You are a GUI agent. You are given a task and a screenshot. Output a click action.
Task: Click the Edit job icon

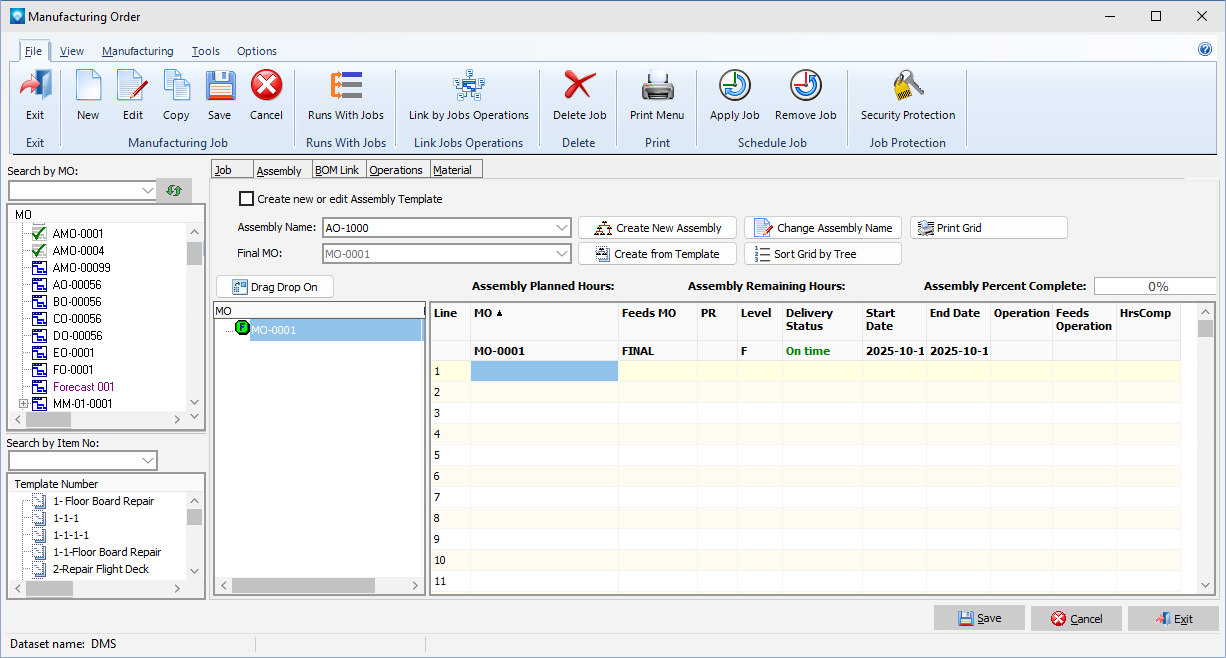[x=133, y=86]
